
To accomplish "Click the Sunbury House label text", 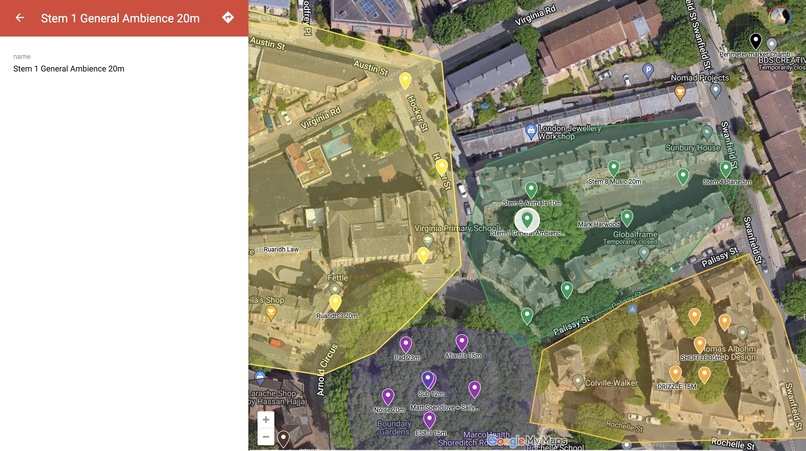I will pos(692,148).
